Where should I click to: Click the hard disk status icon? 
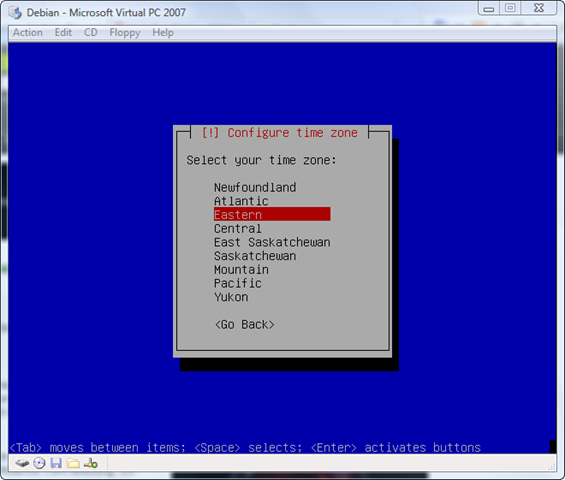click(x=22, y=463)
